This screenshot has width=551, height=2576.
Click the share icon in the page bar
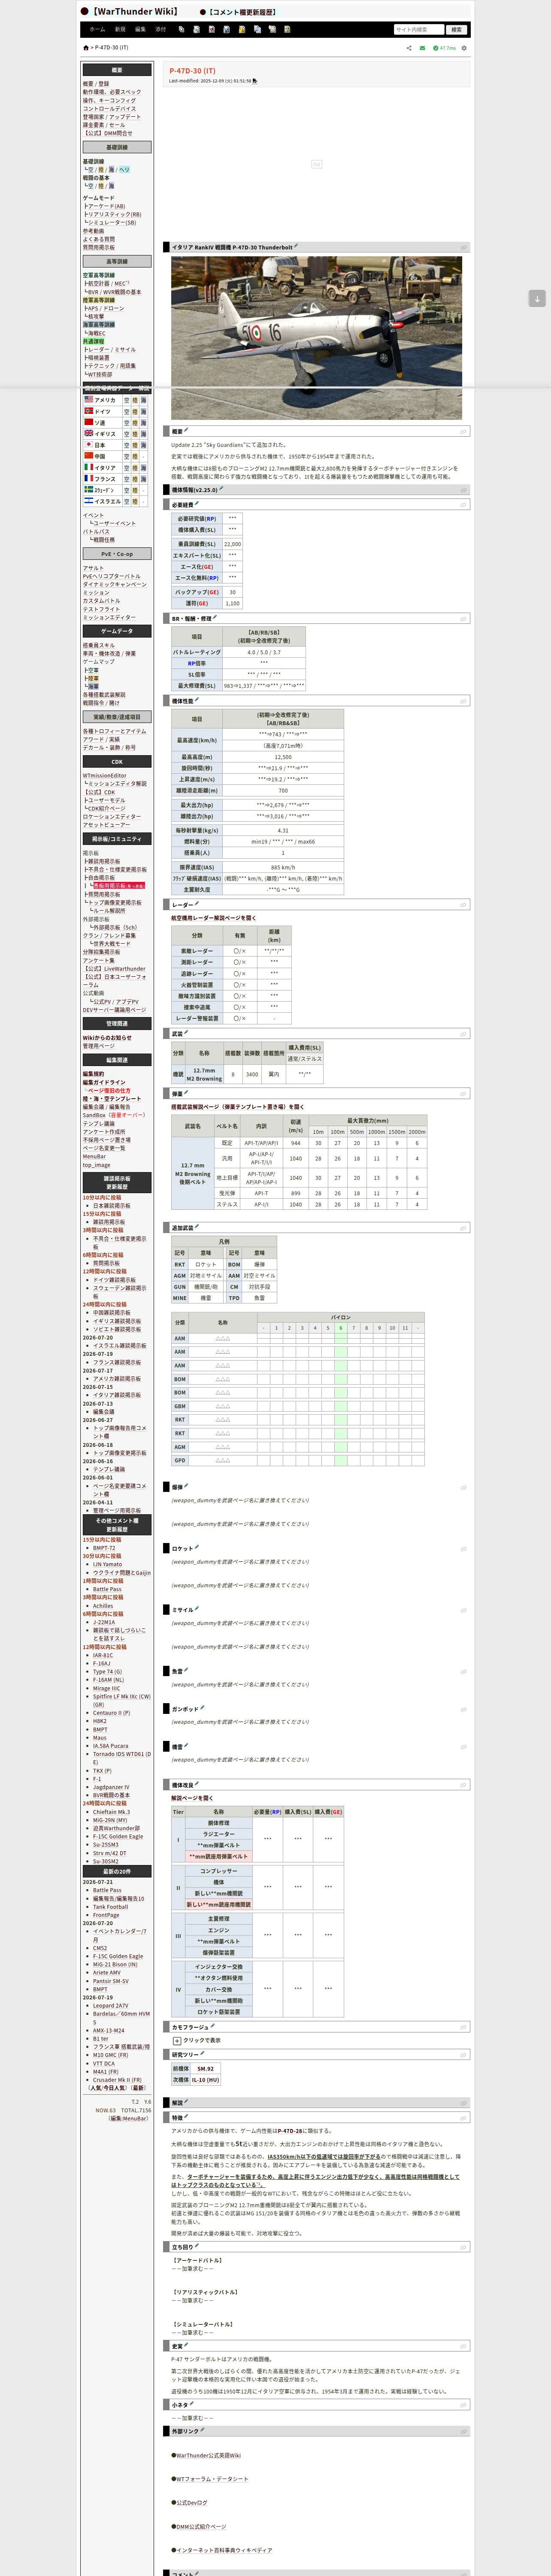tap(409, 48)
